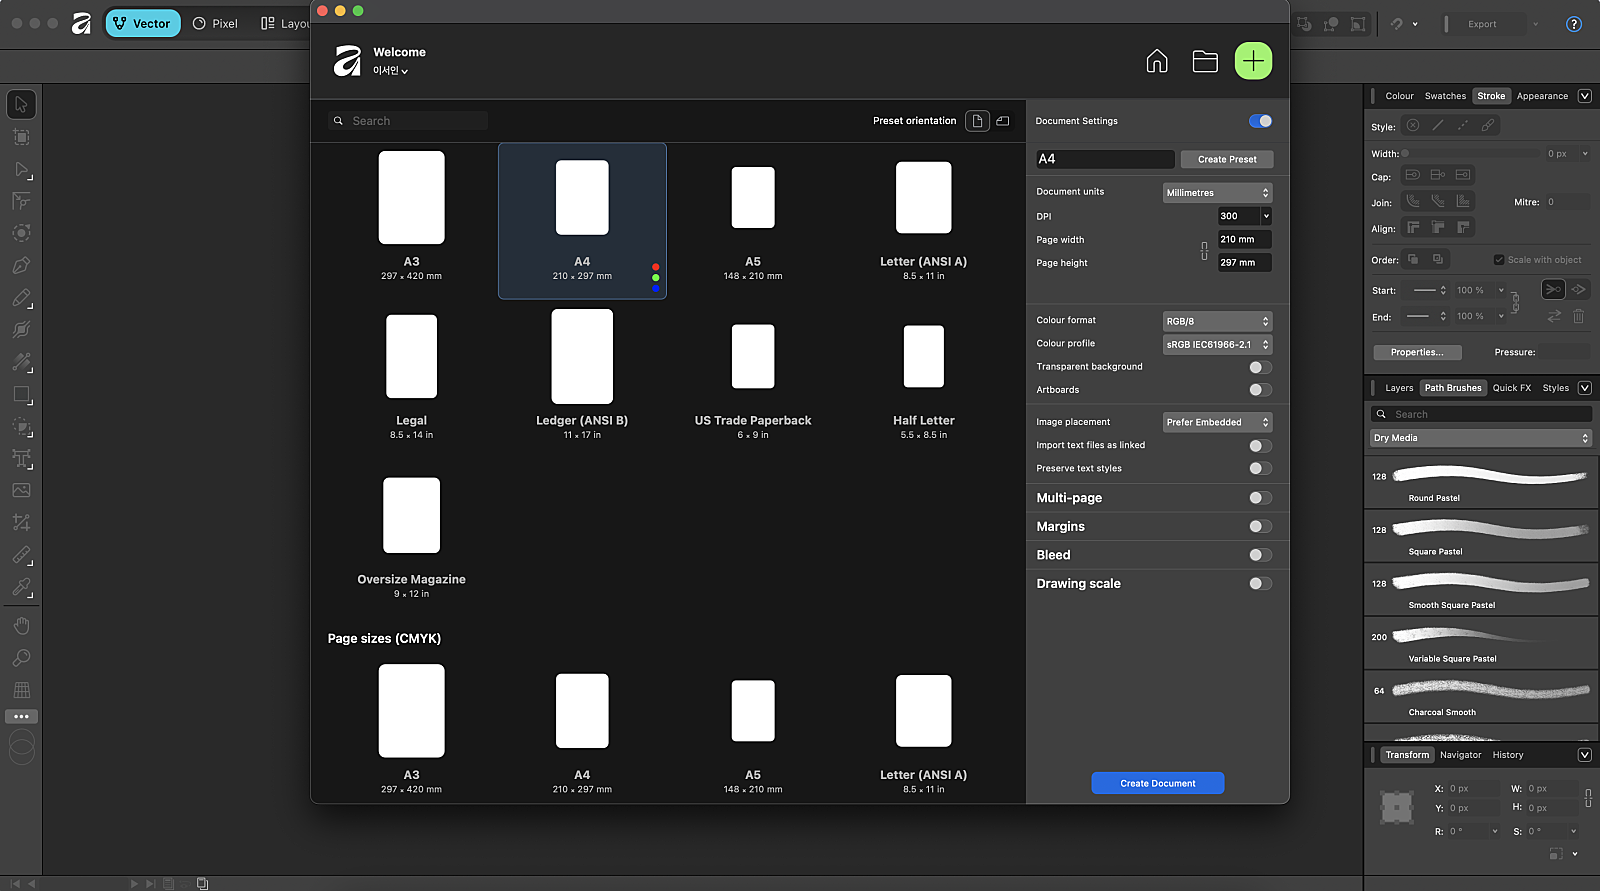Open the Dry Media brush category dropdown
Screen dimensions: 1600x891
point(1480,438)
